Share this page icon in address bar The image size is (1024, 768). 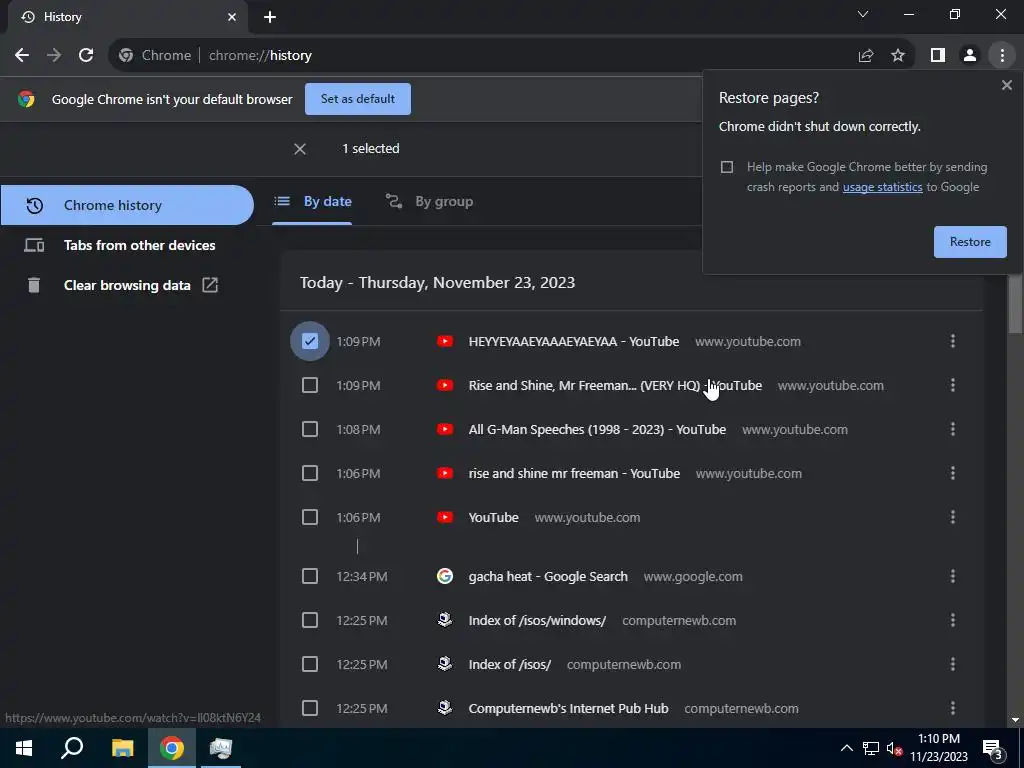[x=866, y=56]
